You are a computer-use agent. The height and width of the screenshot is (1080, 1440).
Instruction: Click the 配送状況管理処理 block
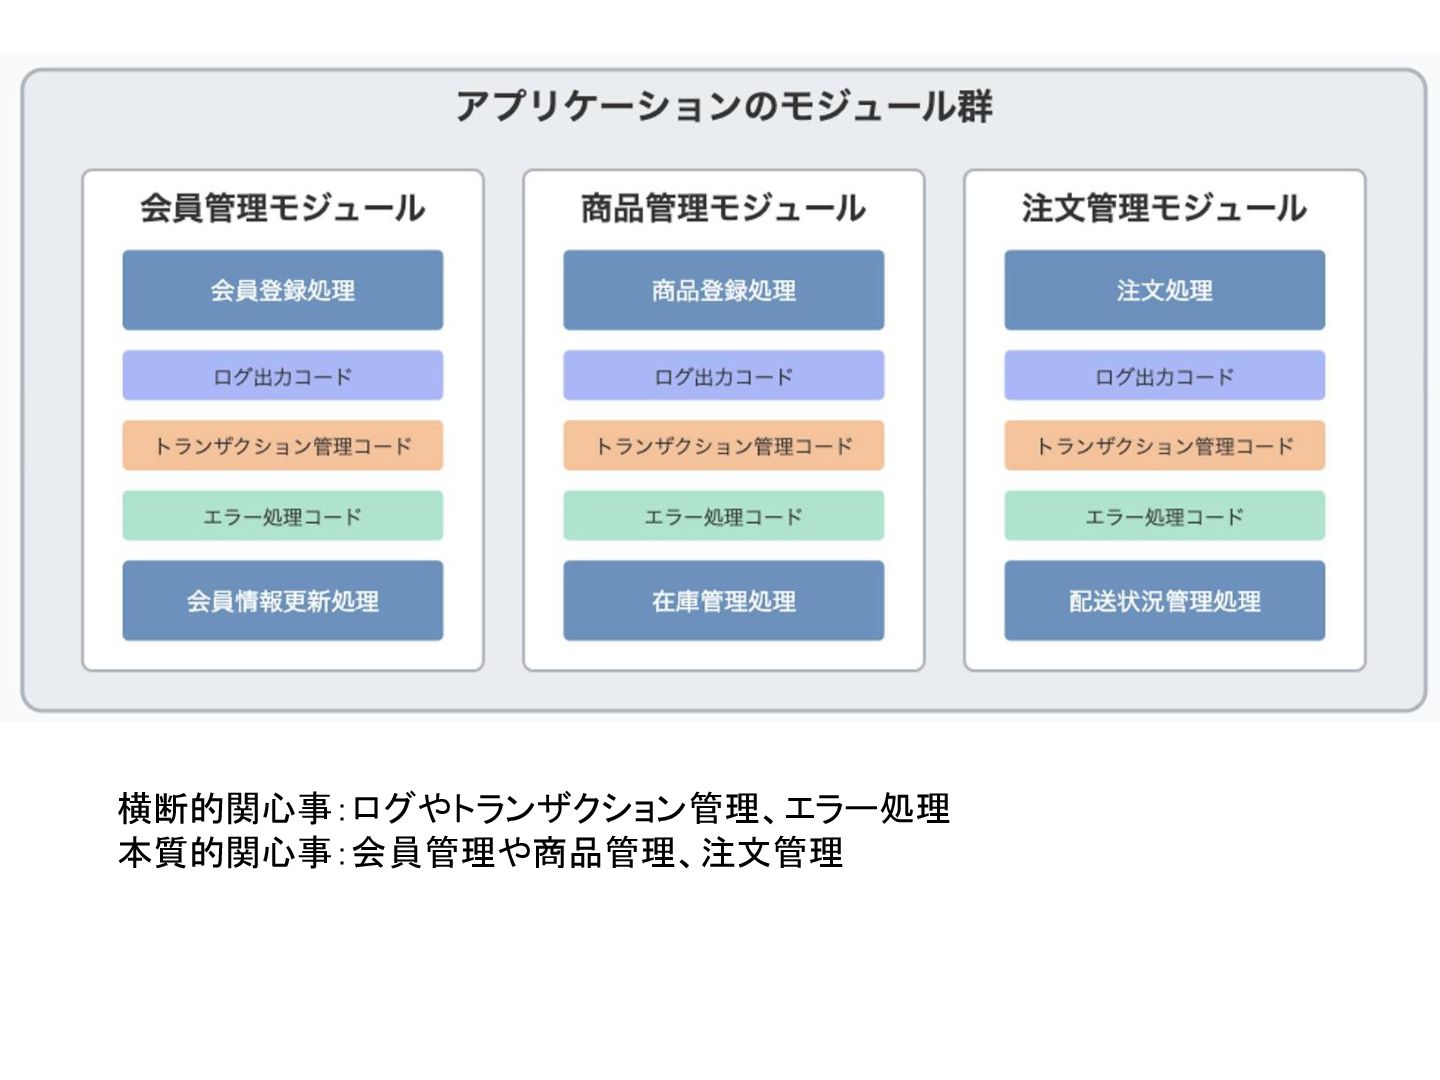[x=1165, y=601]
